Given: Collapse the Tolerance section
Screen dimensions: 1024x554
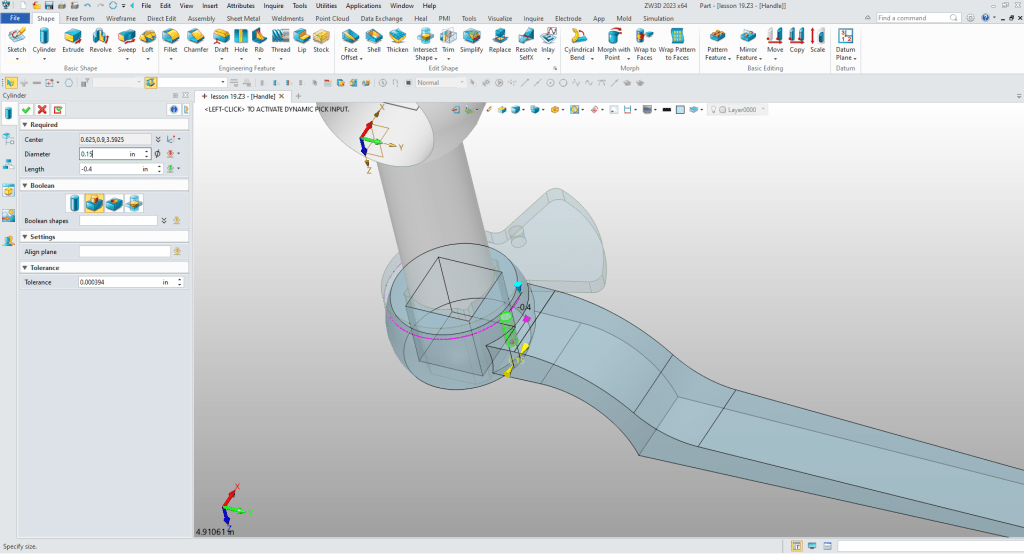Looking at the screenshot, I should tap(24, 268).
